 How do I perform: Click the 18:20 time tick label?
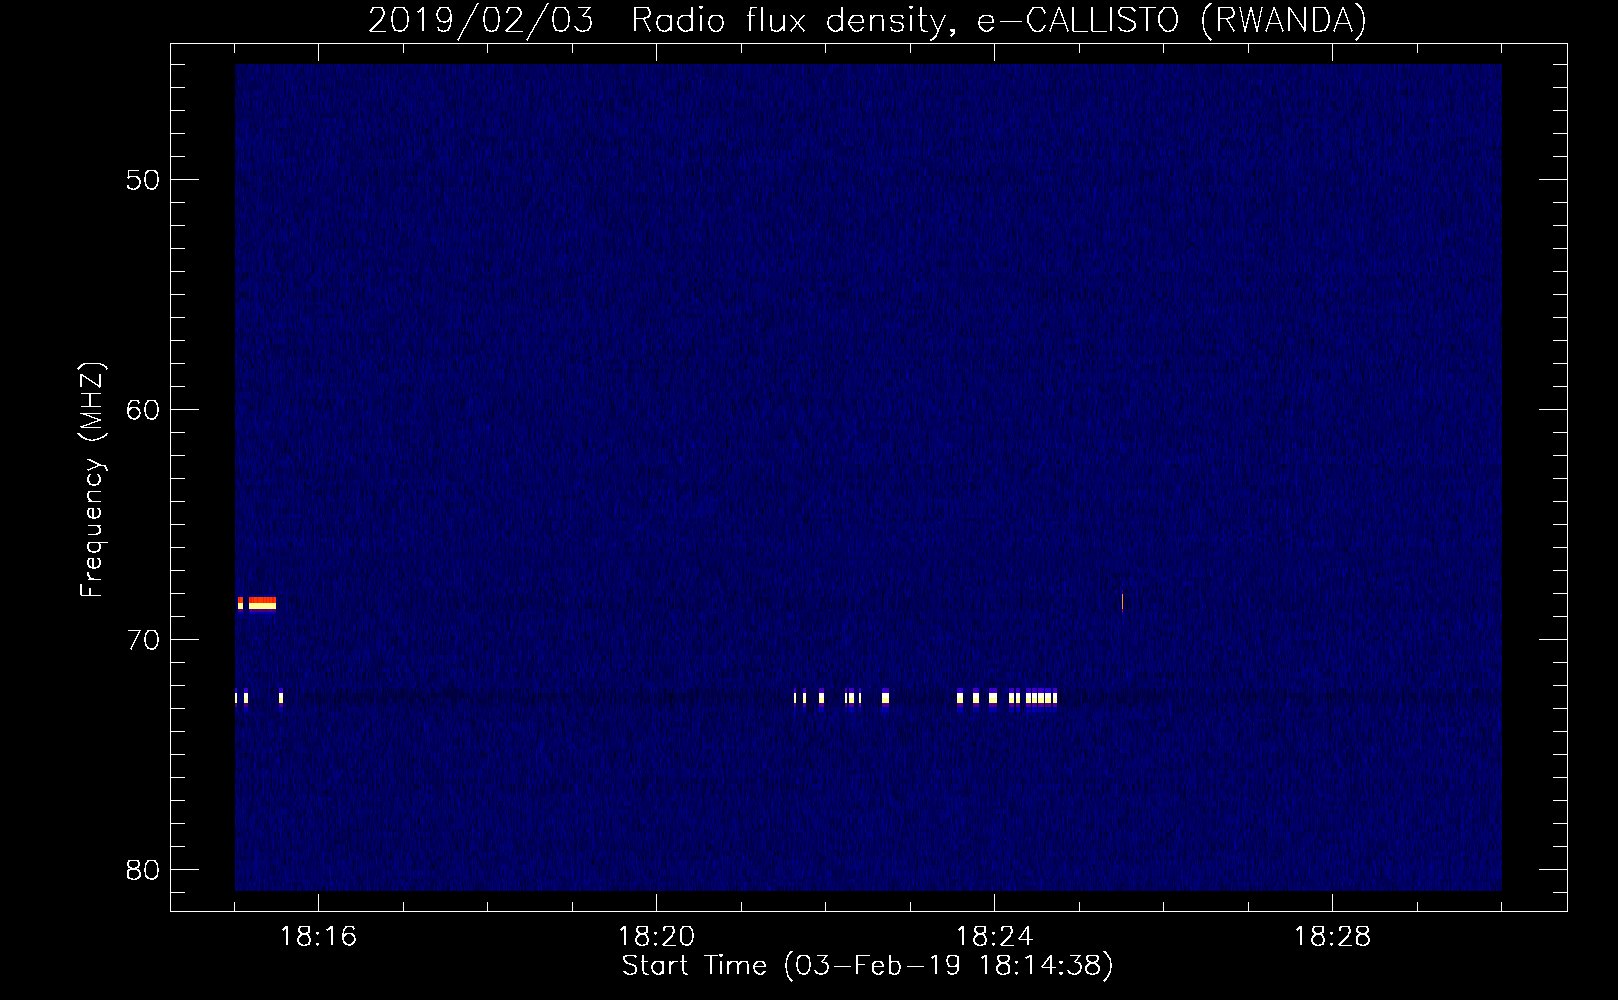(x=656, y=937)
